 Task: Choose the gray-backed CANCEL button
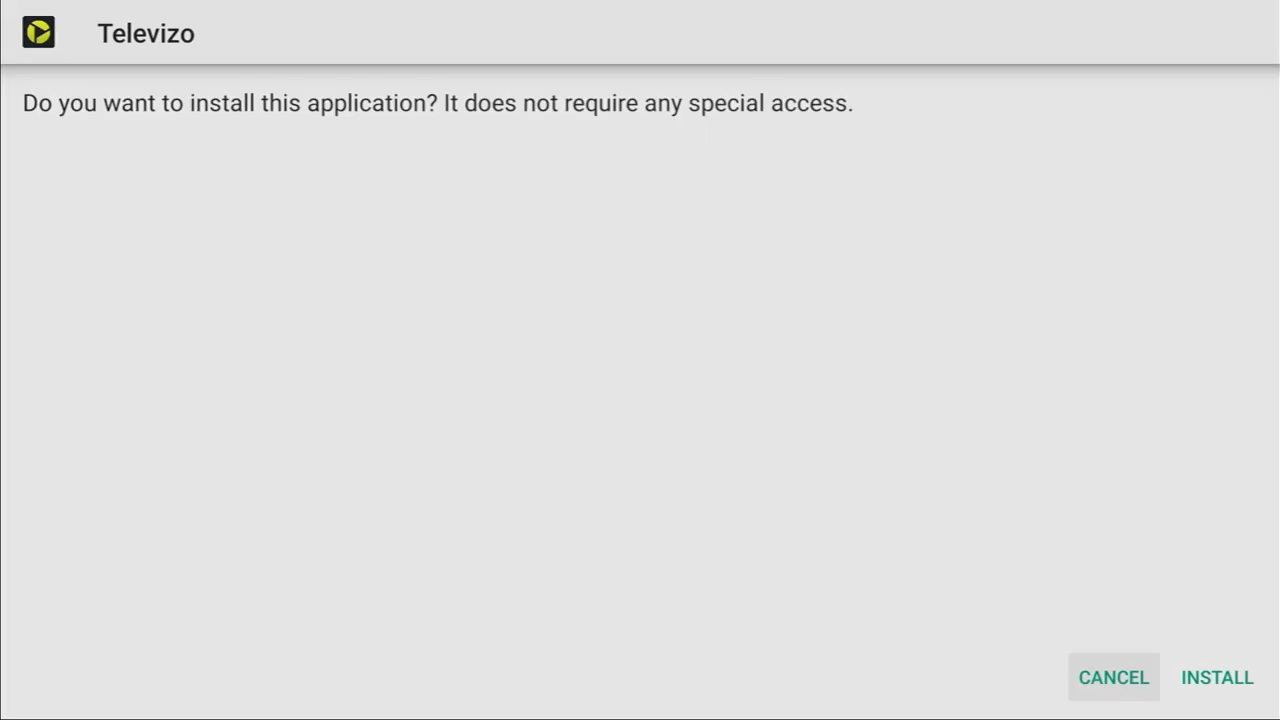point(1114,677)
